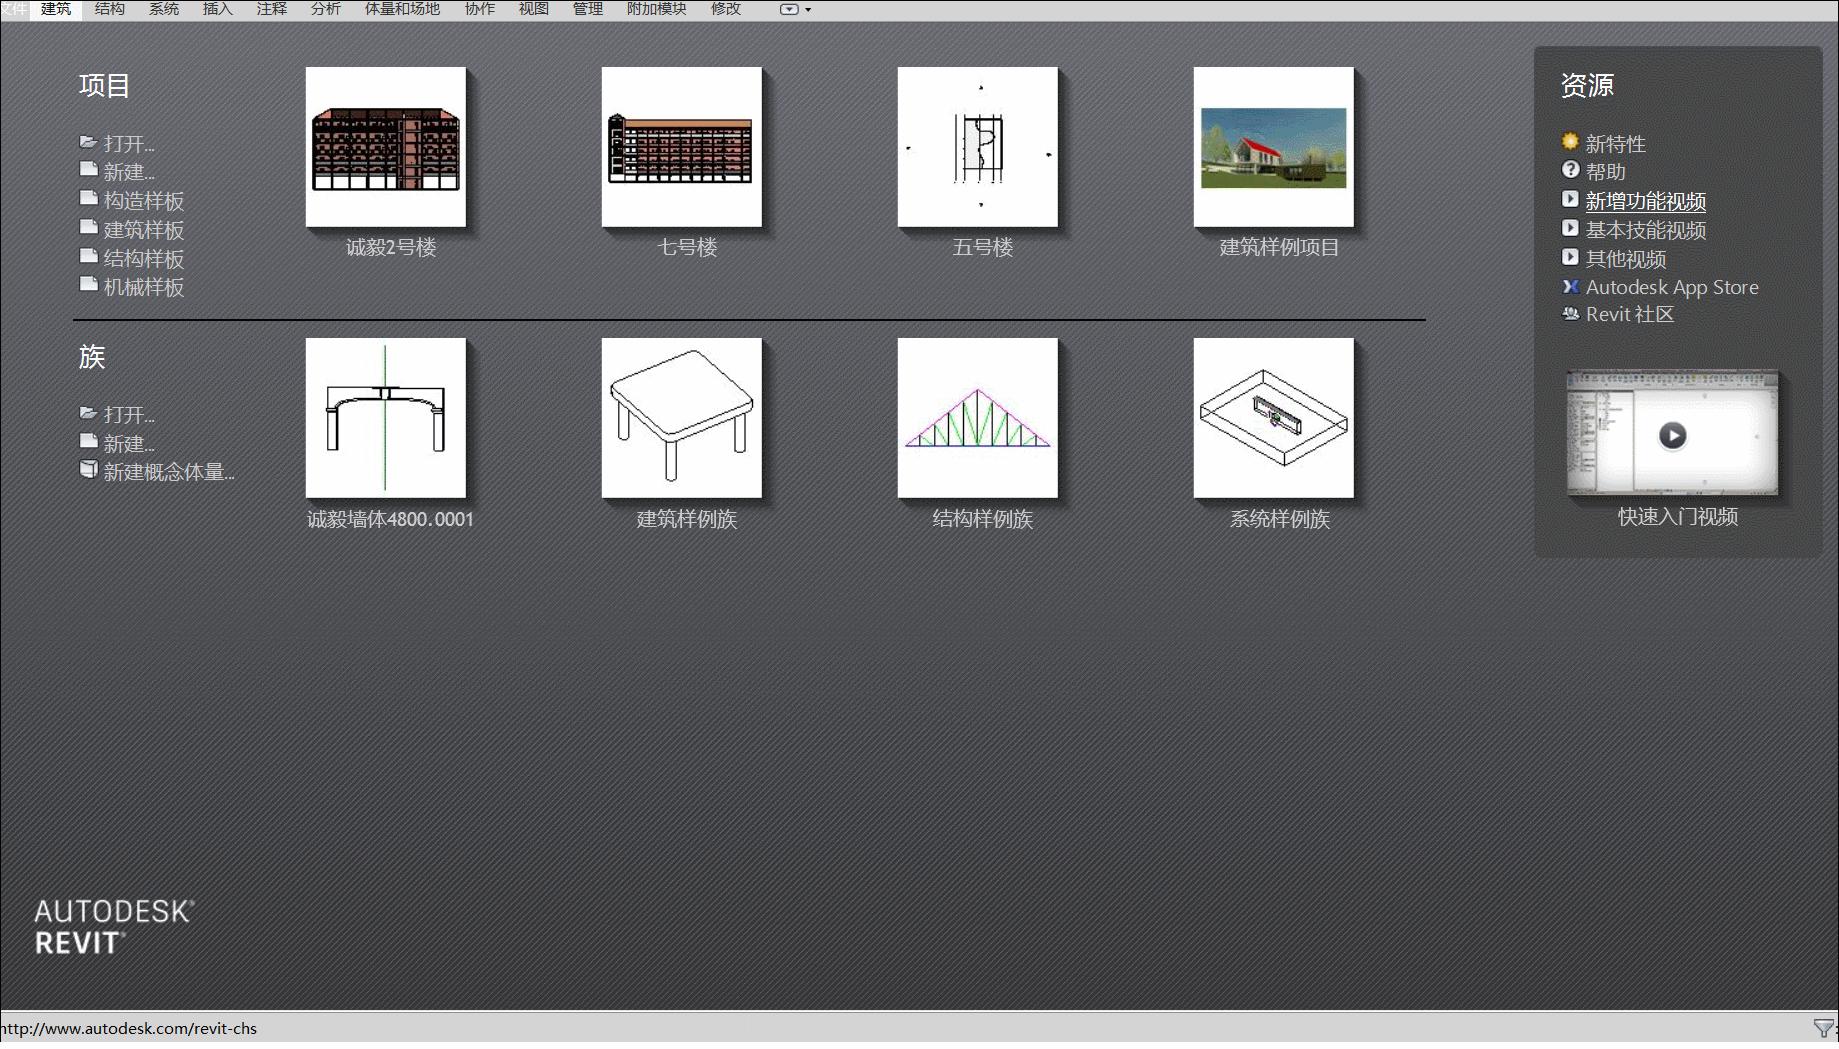1839x1049 pixels.
Task: Open the 建筑样例族 table thumbnail
Action: click(x=682, y=418)
